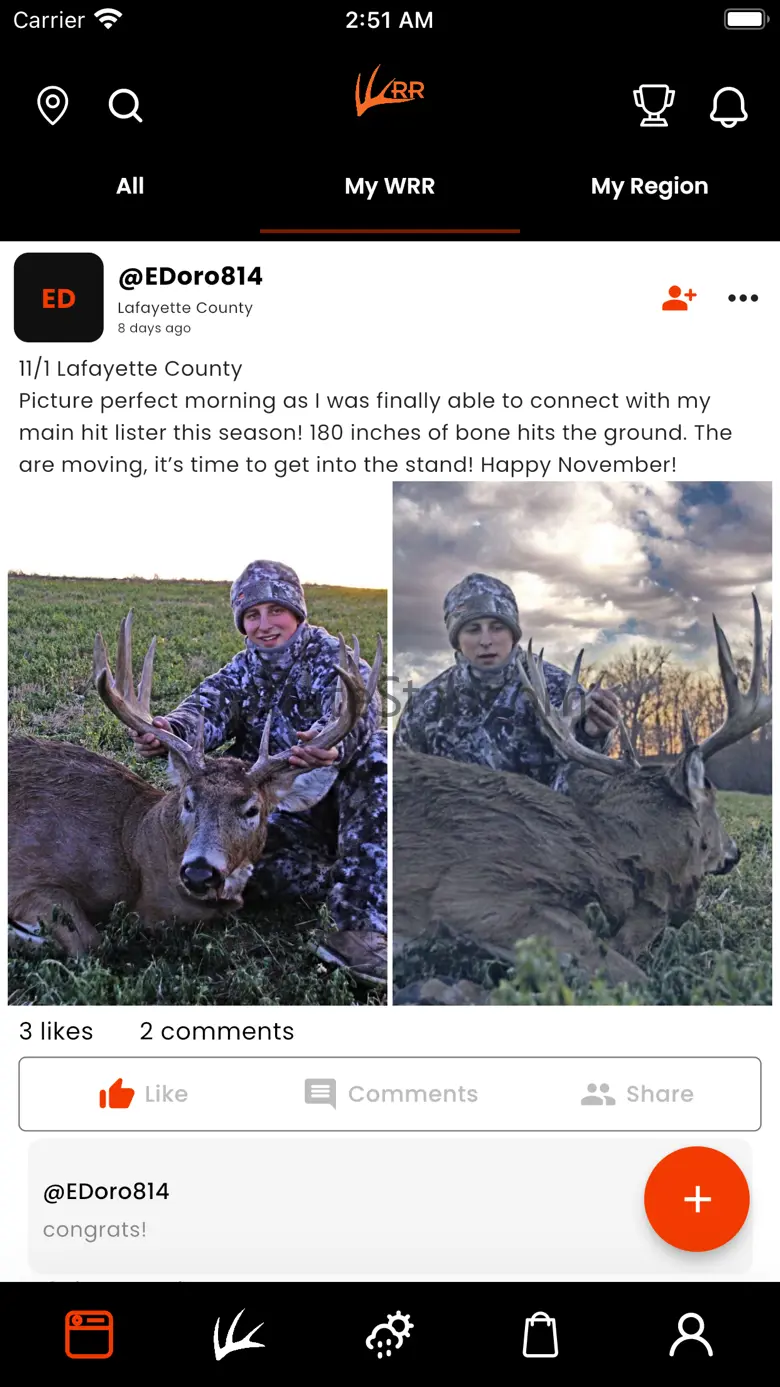Tap the Comments button
The width and height of the screenshot is (780, 1387).
point(391,1094)
